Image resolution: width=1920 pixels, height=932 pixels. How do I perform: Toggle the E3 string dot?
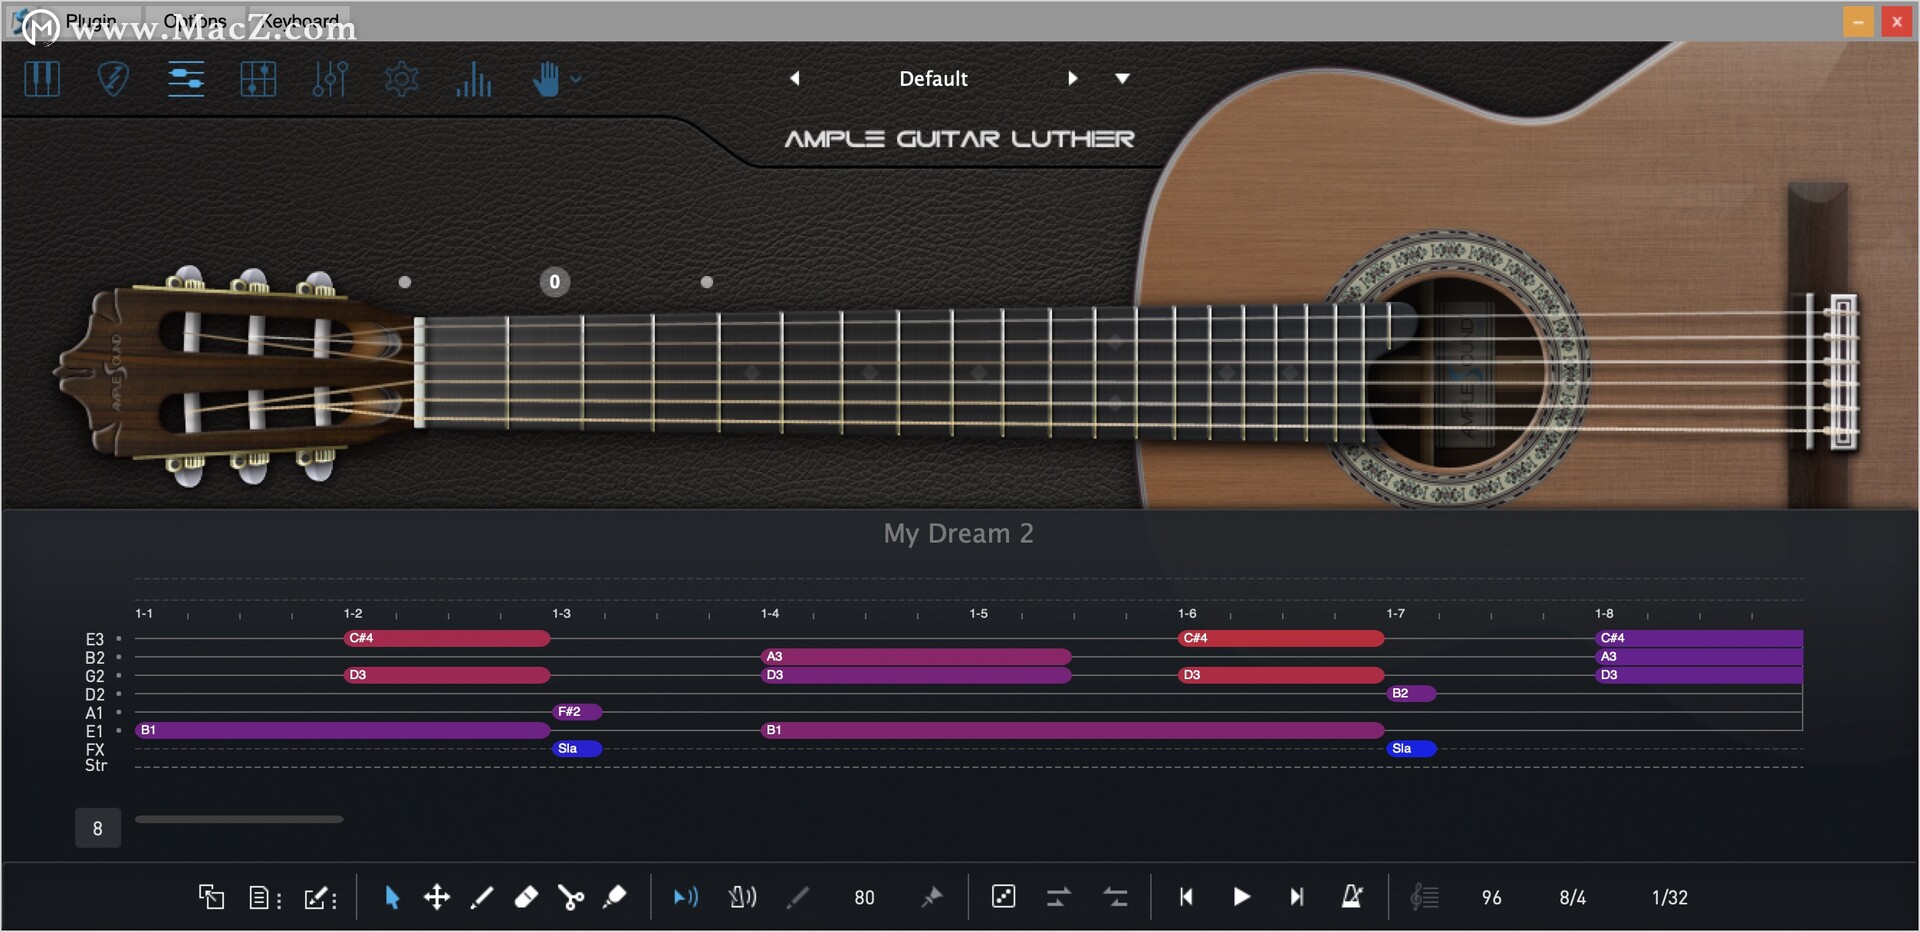pyautogui.click(x=119, y=638)
